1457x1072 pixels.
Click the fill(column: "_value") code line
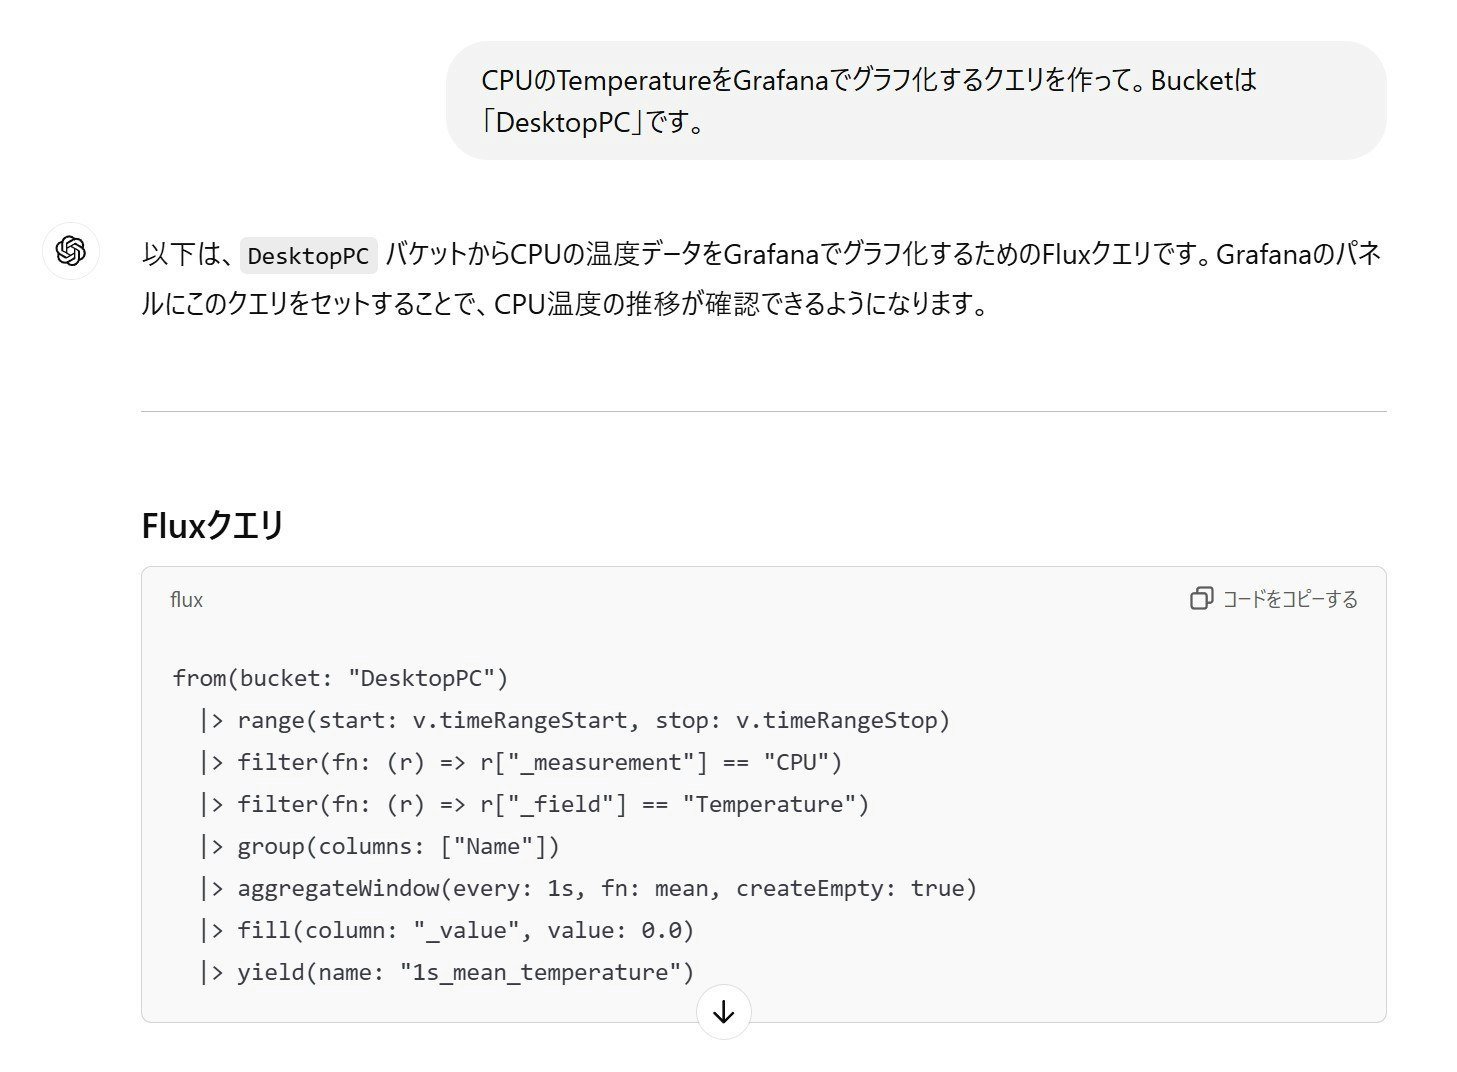(x=446, y=930)
